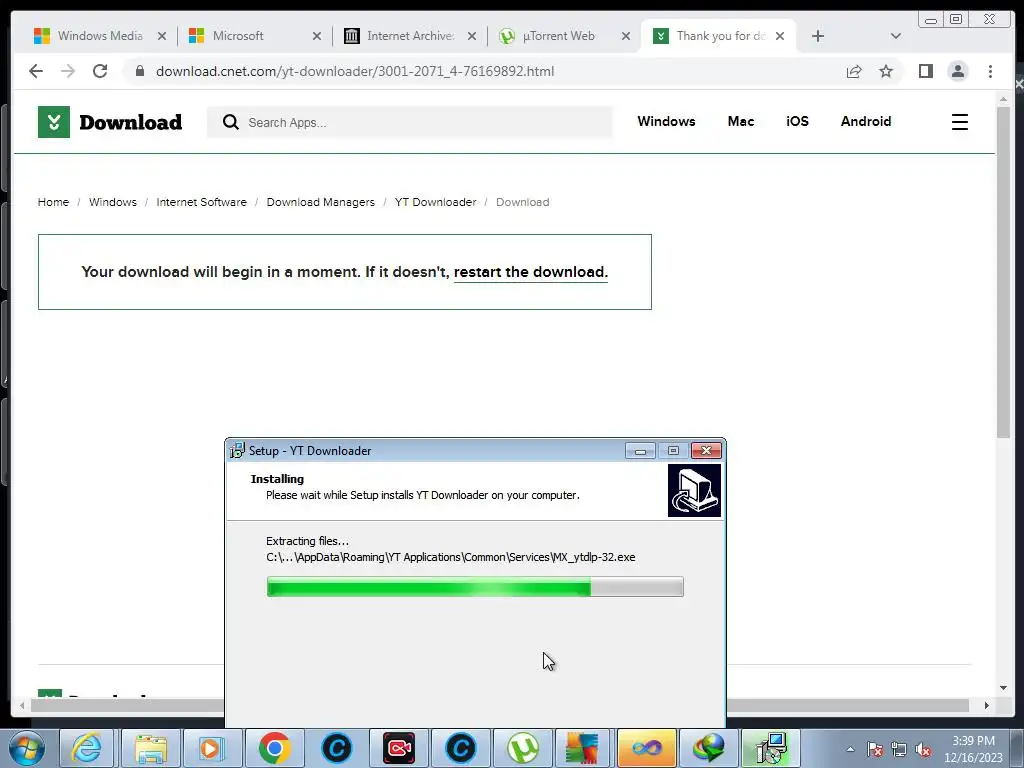The height and width of the screenshot is (768, 1024).
Task: Go to Home breadcrumb
Action: (x=53, y=202)
